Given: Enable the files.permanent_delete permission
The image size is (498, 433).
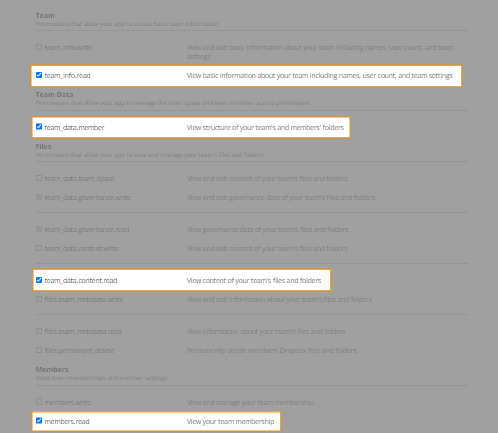Looking at the screenshot, I should click(x=39, y=350).
